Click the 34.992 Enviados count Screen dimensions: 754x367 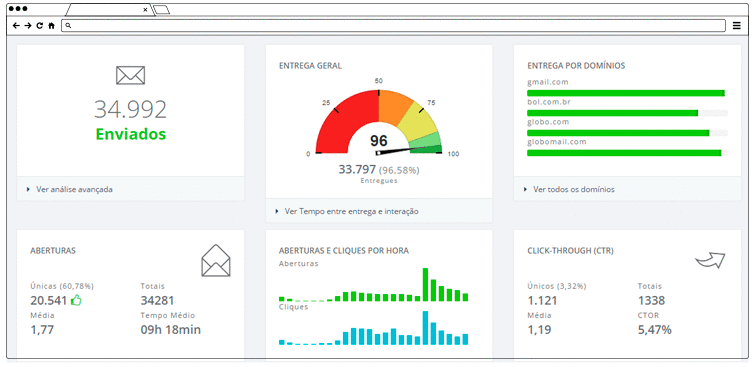click(130, 110)
